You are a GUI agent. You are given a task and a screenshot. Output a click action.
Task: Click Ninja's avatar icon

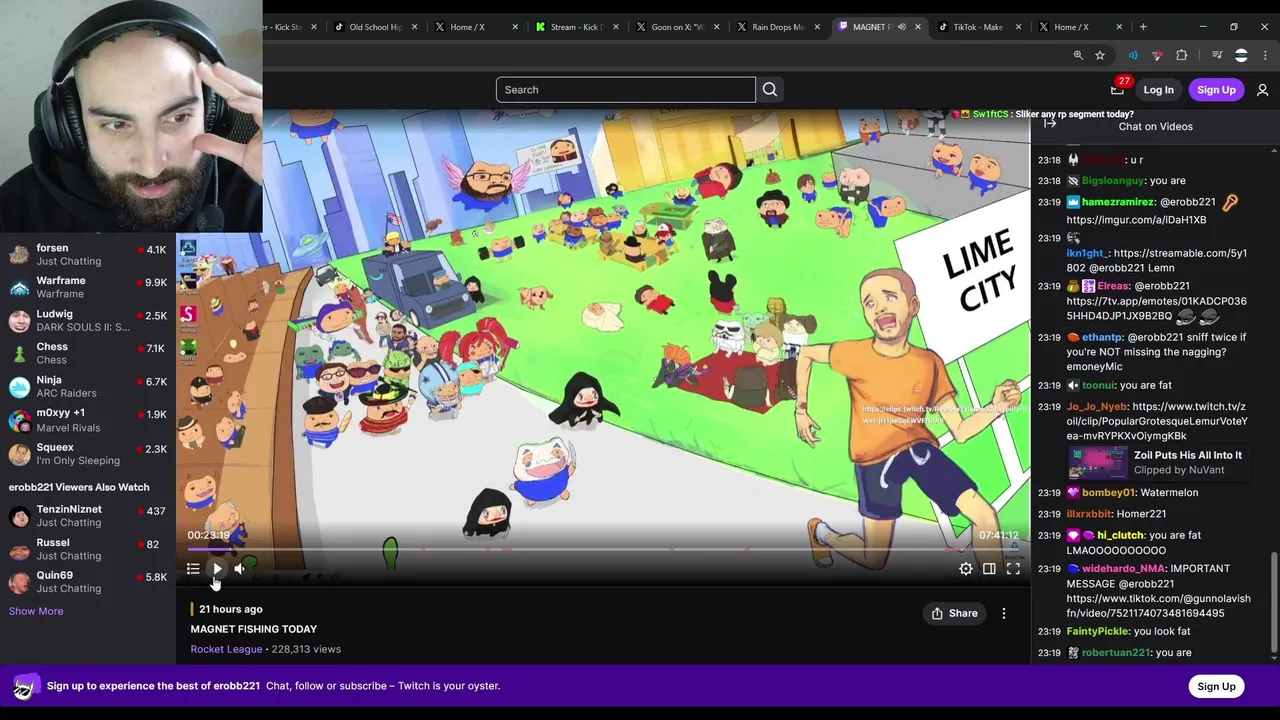click(x=19, y=387)
